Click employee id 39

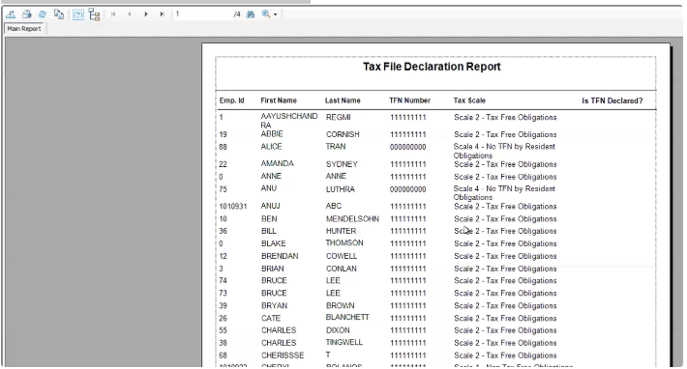(x=223, y=305)
